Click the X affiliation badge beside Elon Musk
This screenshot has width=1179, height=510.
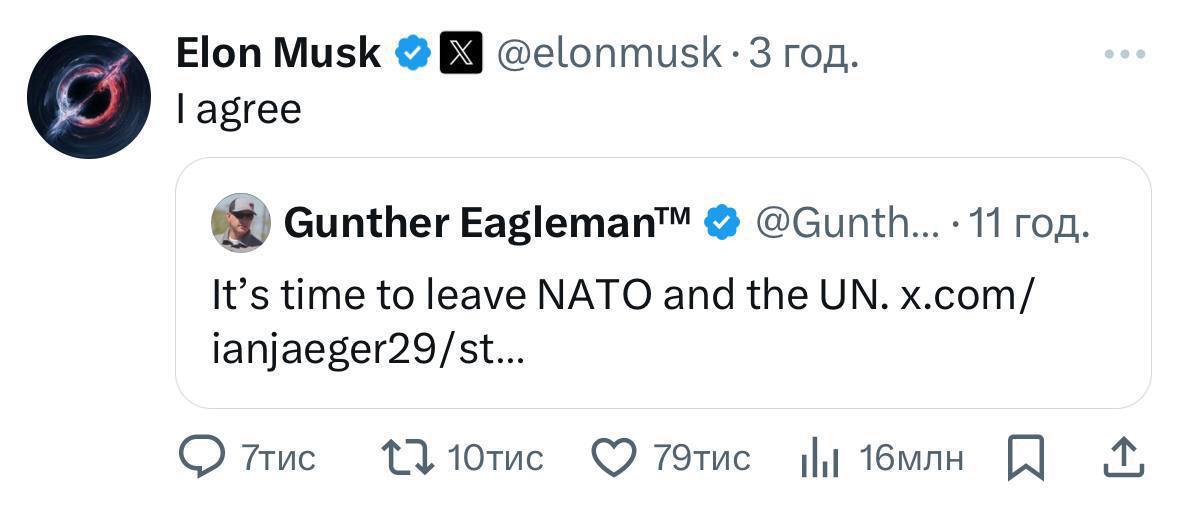tap(461, 53)
